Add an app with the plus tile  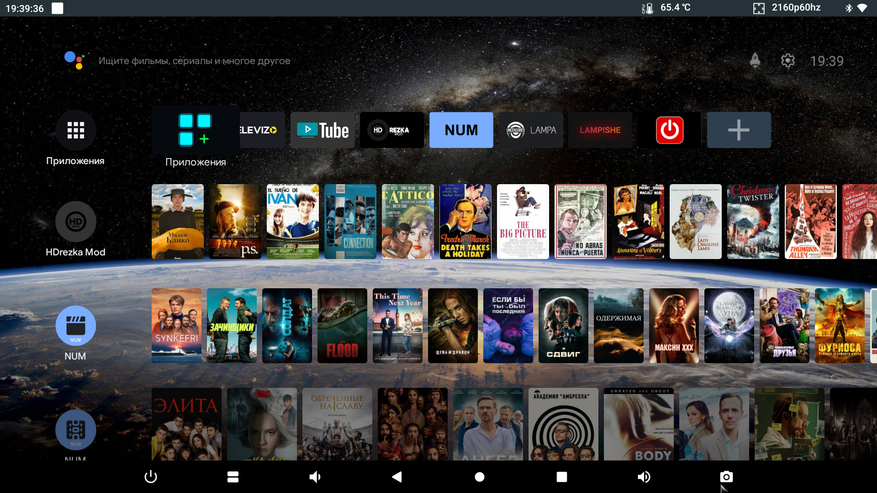point(739,130)
